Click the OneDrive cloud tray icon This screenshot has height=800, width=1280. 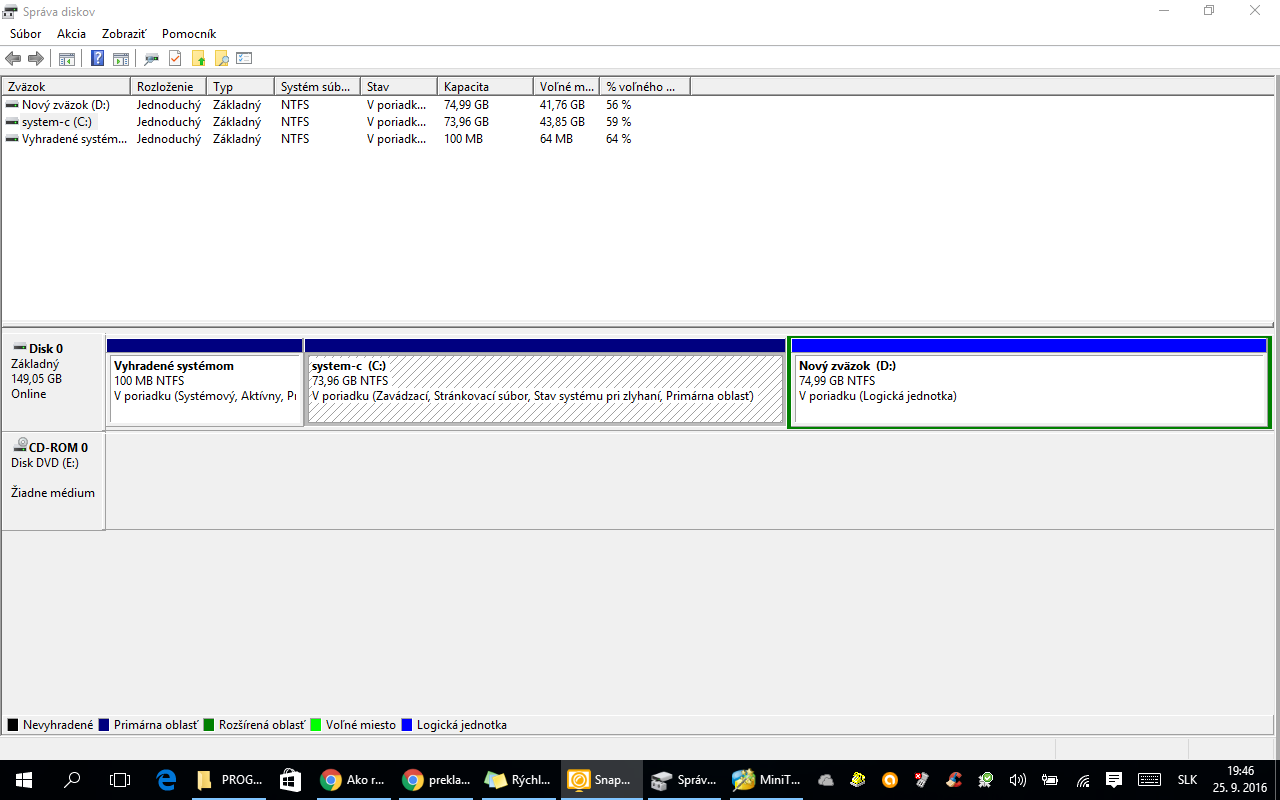coord(826,780)
